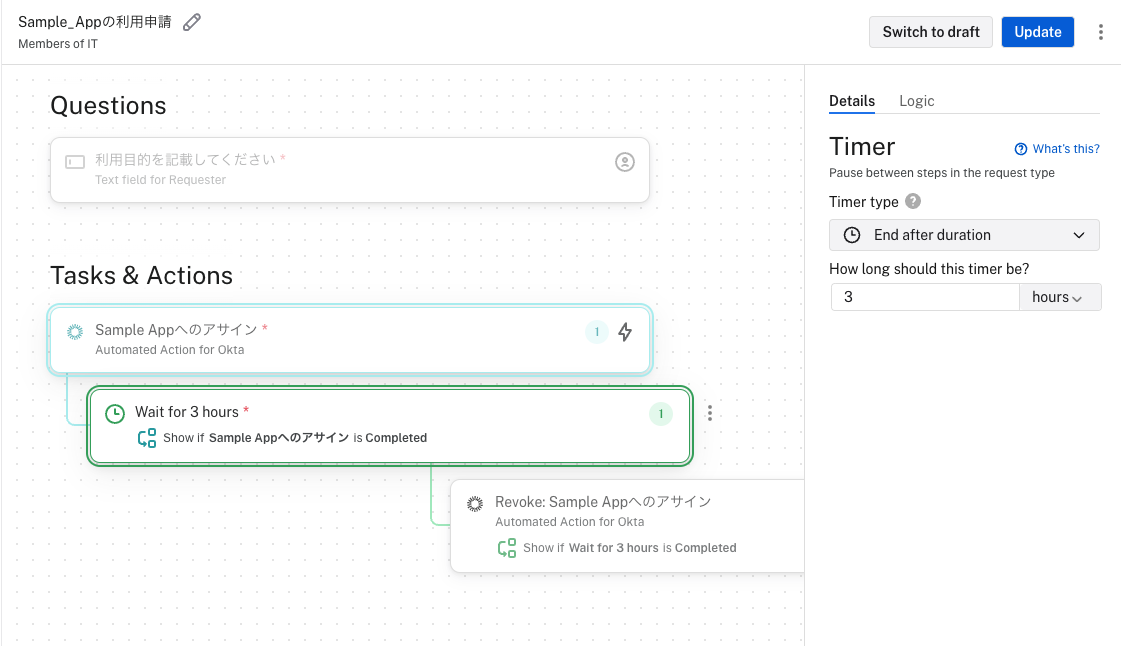Click the lightning bolt on Sample Appへのアサイン action
Viewport: 1121px width, 646px height.
(x=625, y=331)
